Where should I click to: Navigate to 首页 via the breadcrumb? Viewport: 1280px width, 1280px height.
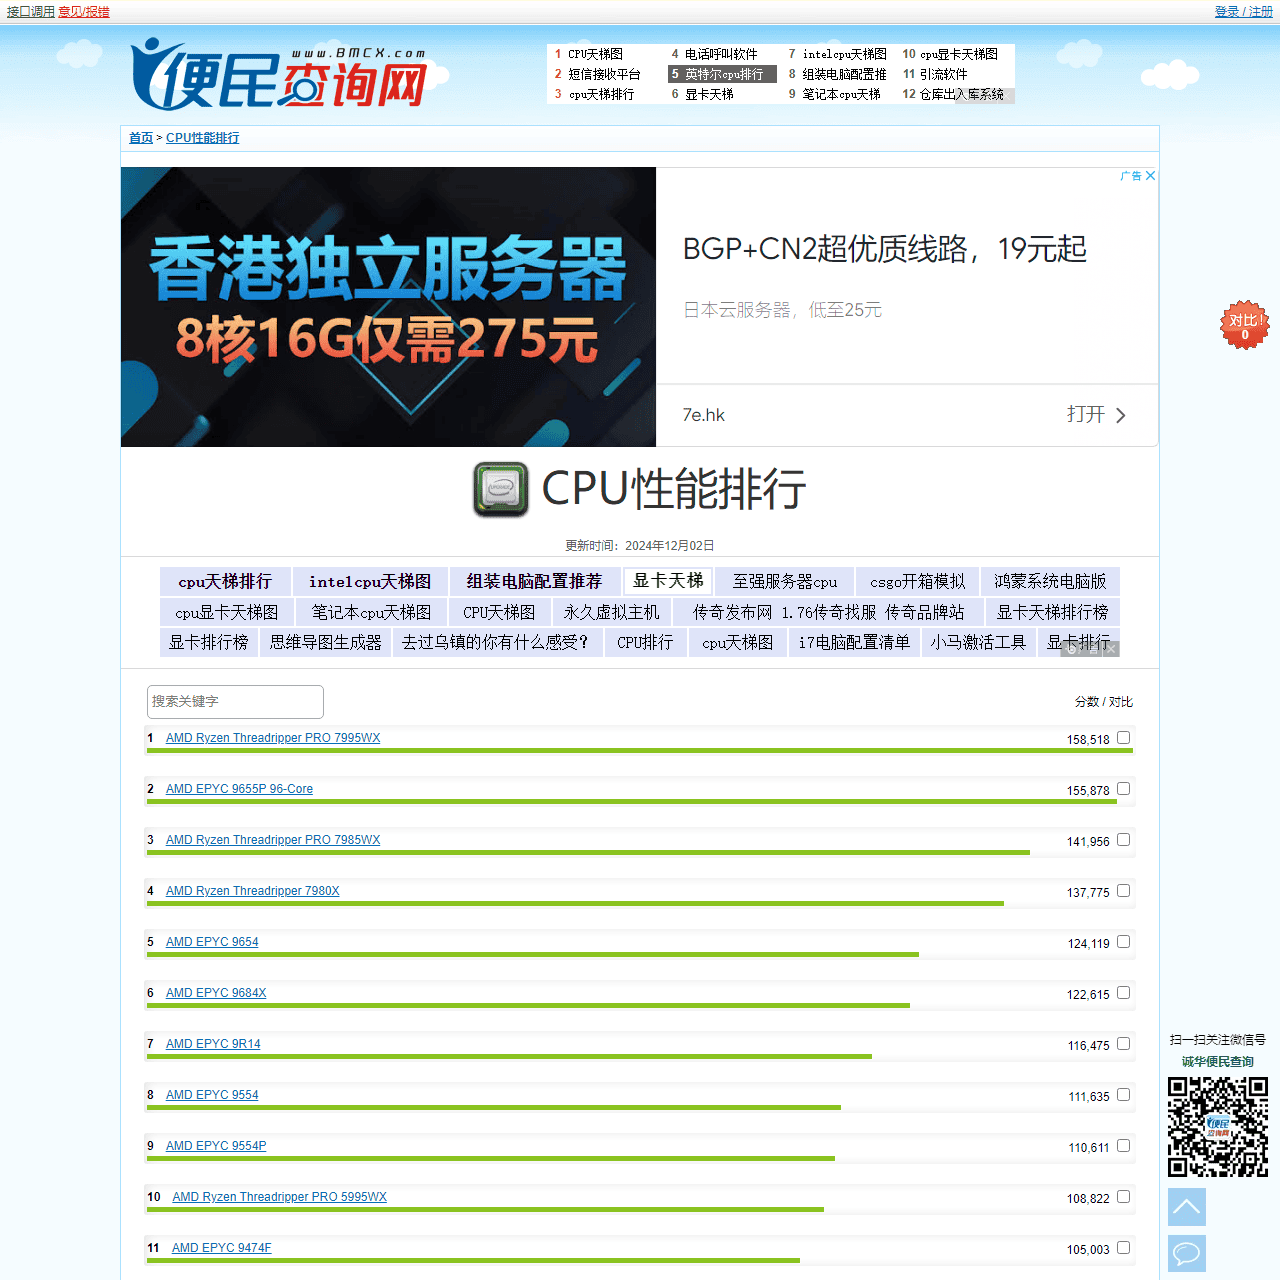click(x=140, y=138)
